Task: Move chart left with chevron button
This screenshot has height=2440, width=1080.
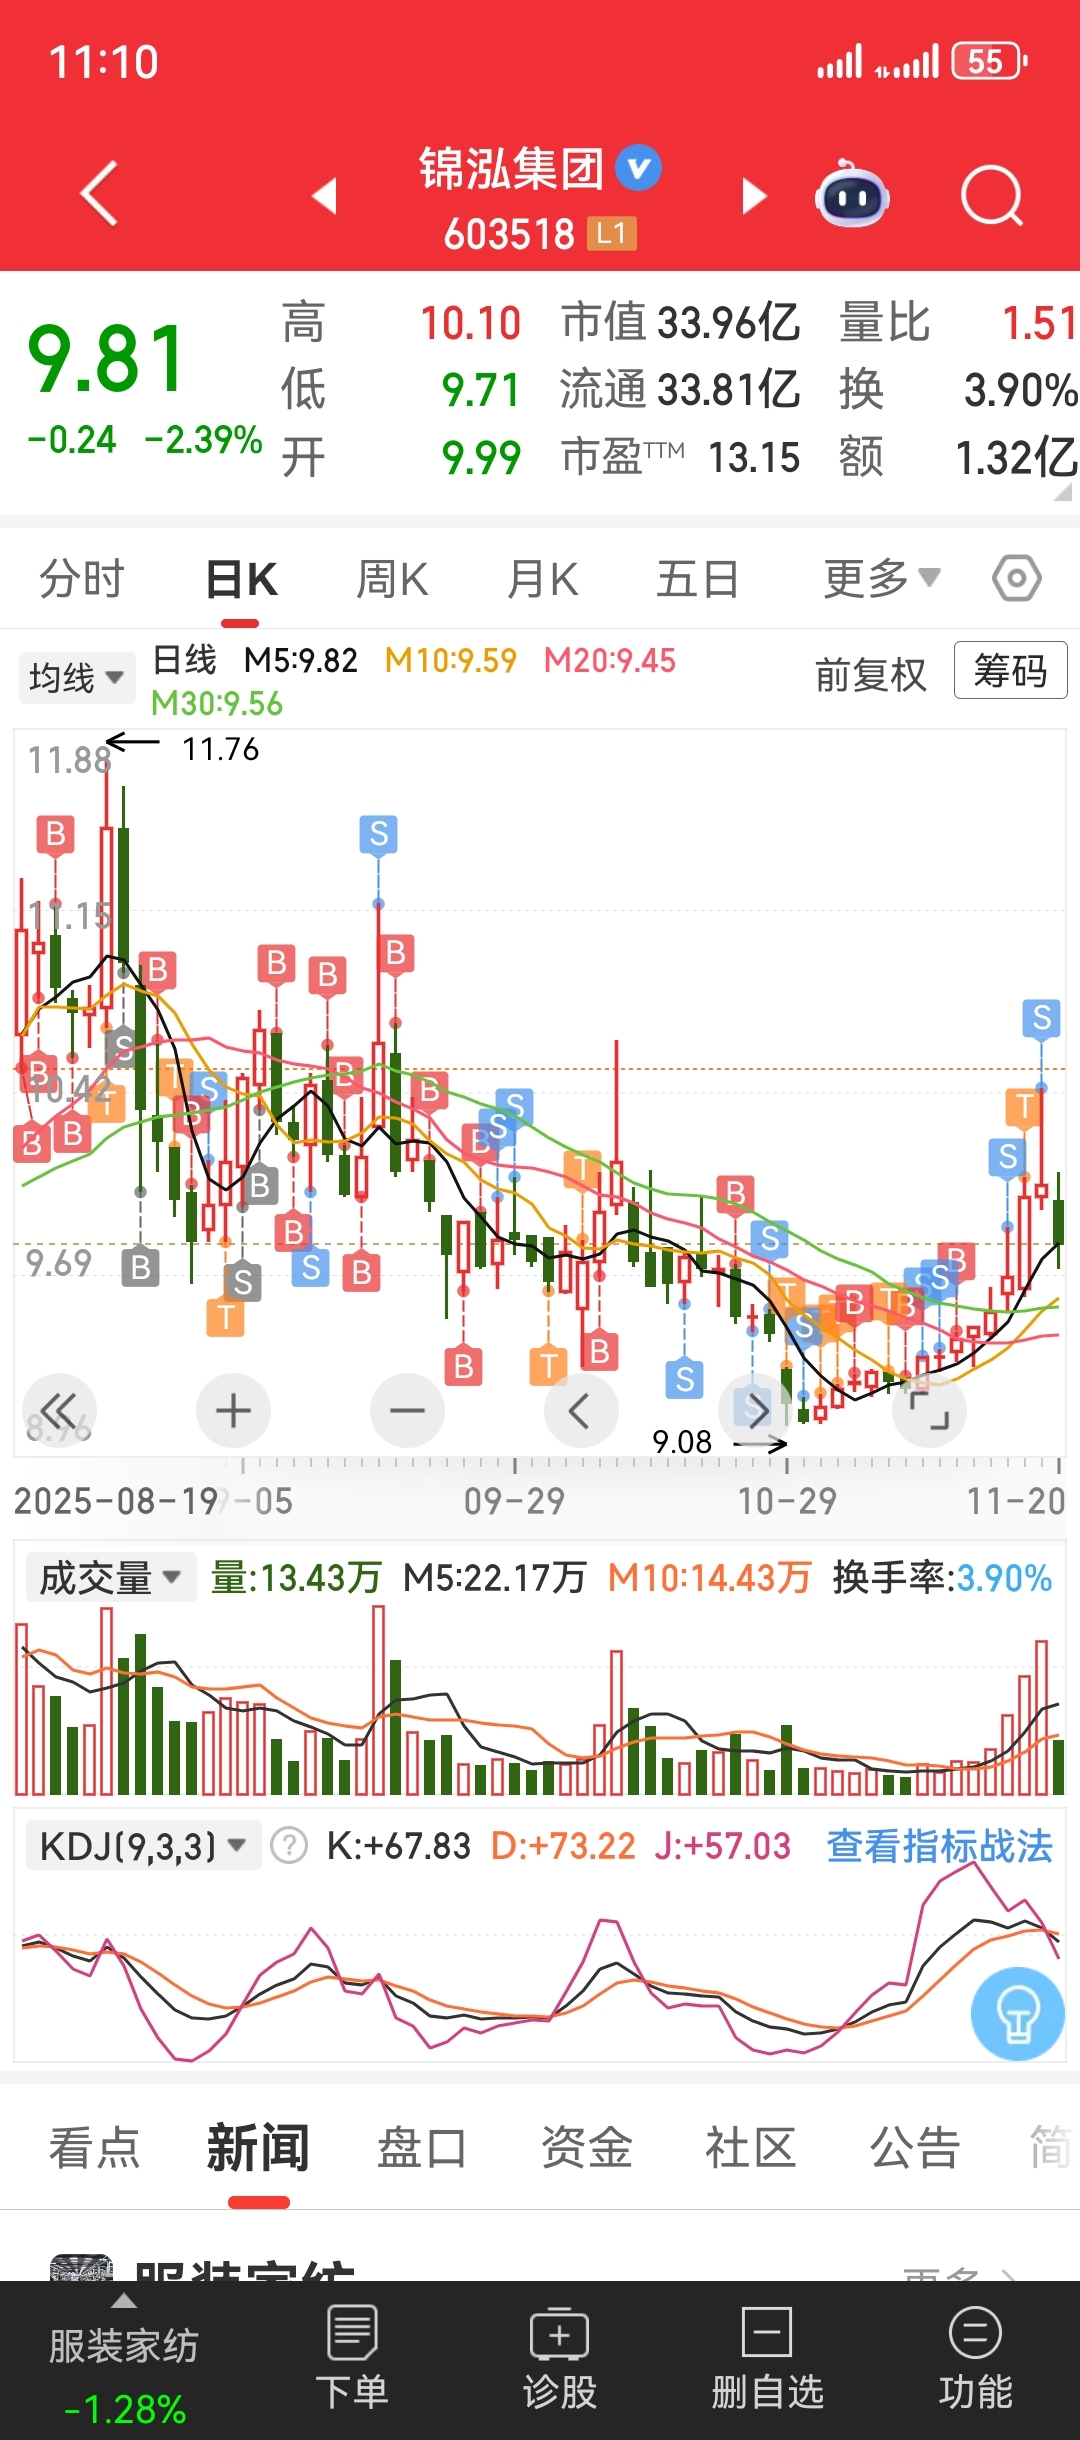Action: pos(580,1411)
